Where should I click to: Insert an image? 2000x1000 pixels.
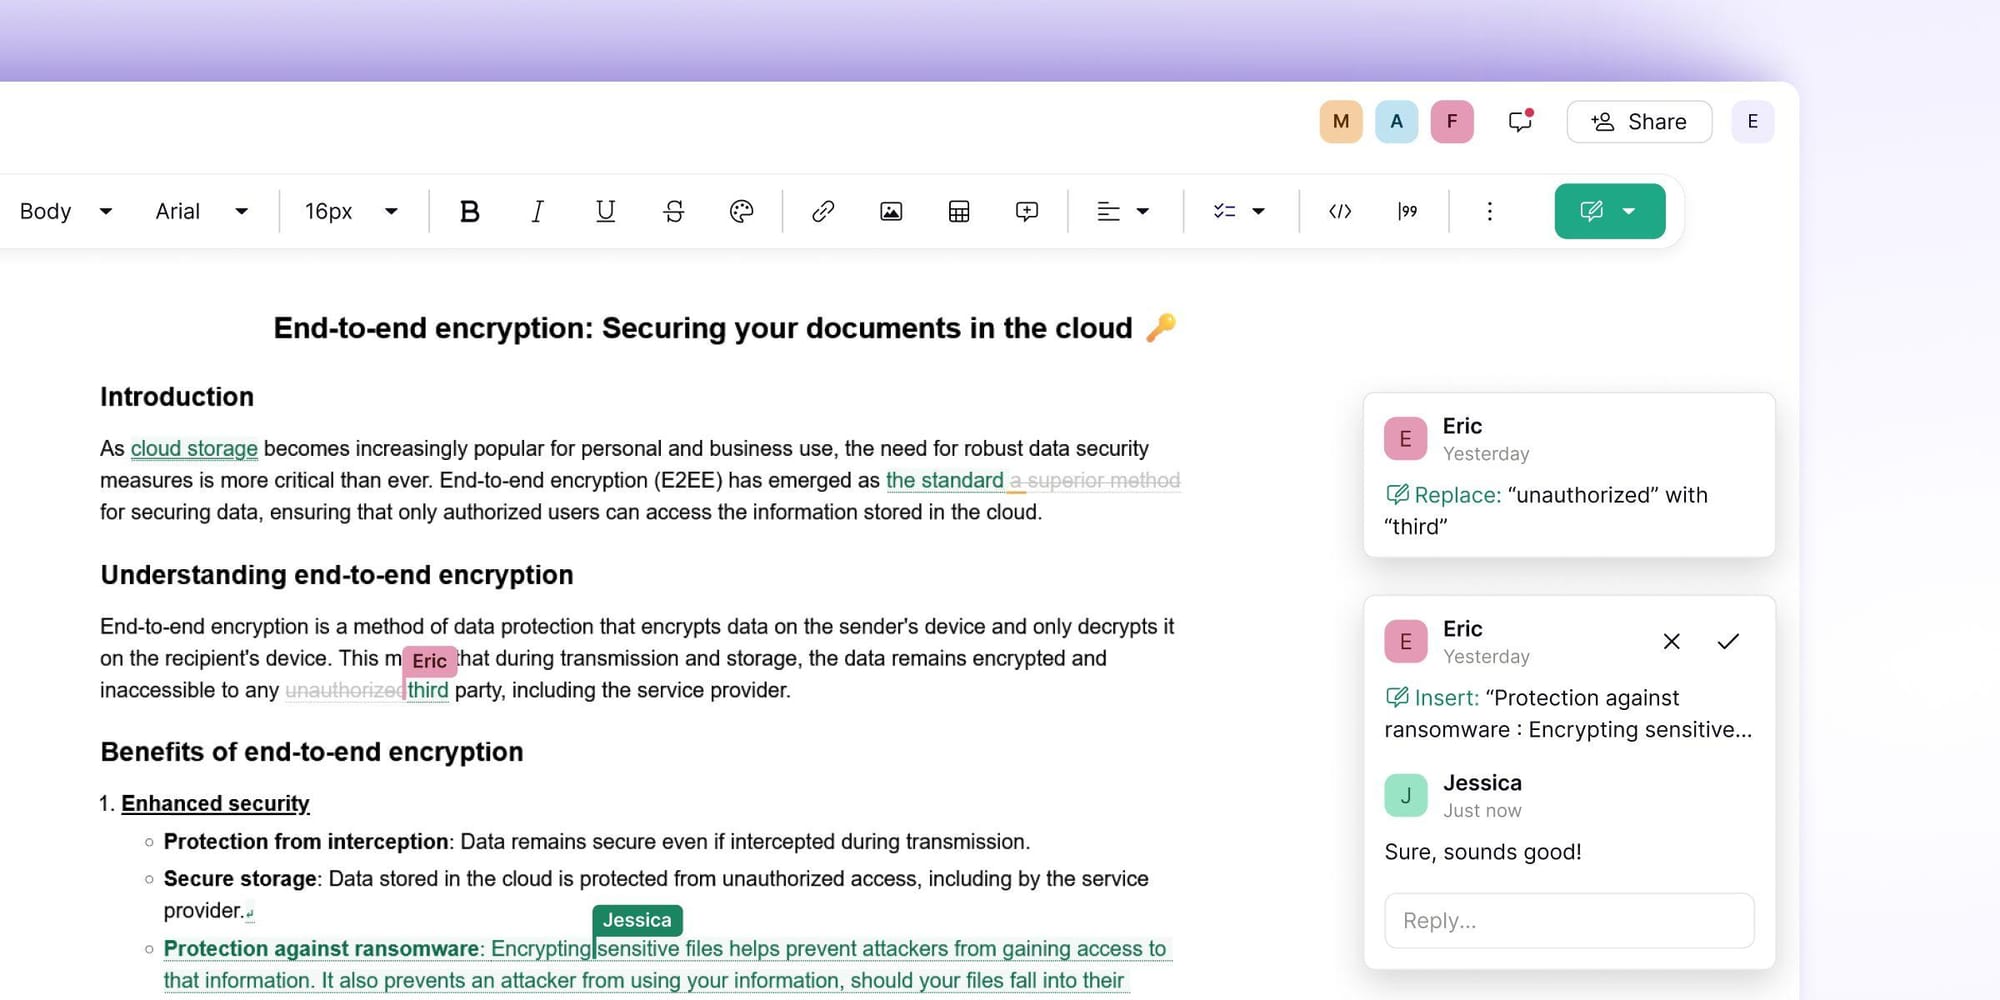(x=891, y=211)
